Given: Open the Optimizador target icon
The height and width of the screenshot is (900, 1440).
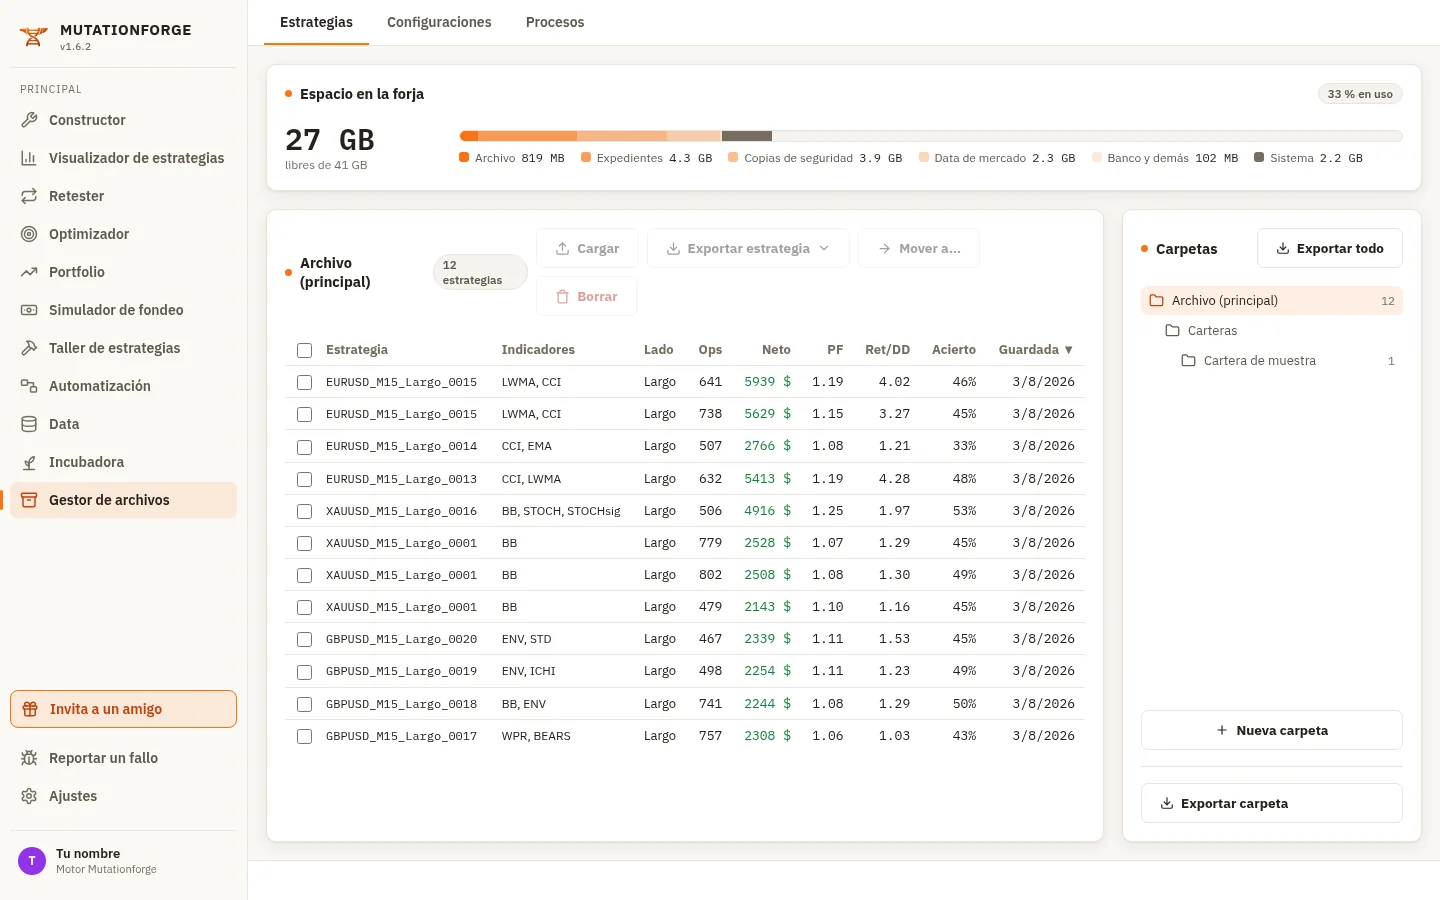Looking at the screenshot, I should coord(29,234).
